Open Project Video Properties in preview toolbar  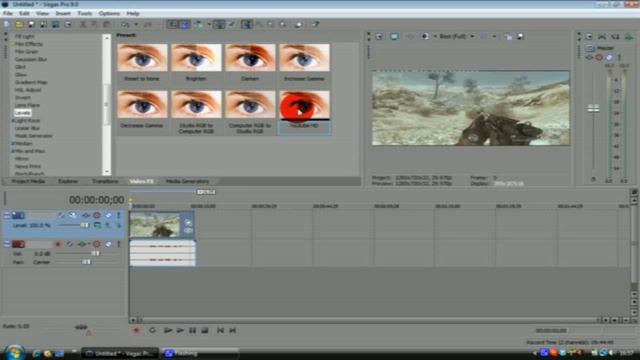tap(379, 36)
